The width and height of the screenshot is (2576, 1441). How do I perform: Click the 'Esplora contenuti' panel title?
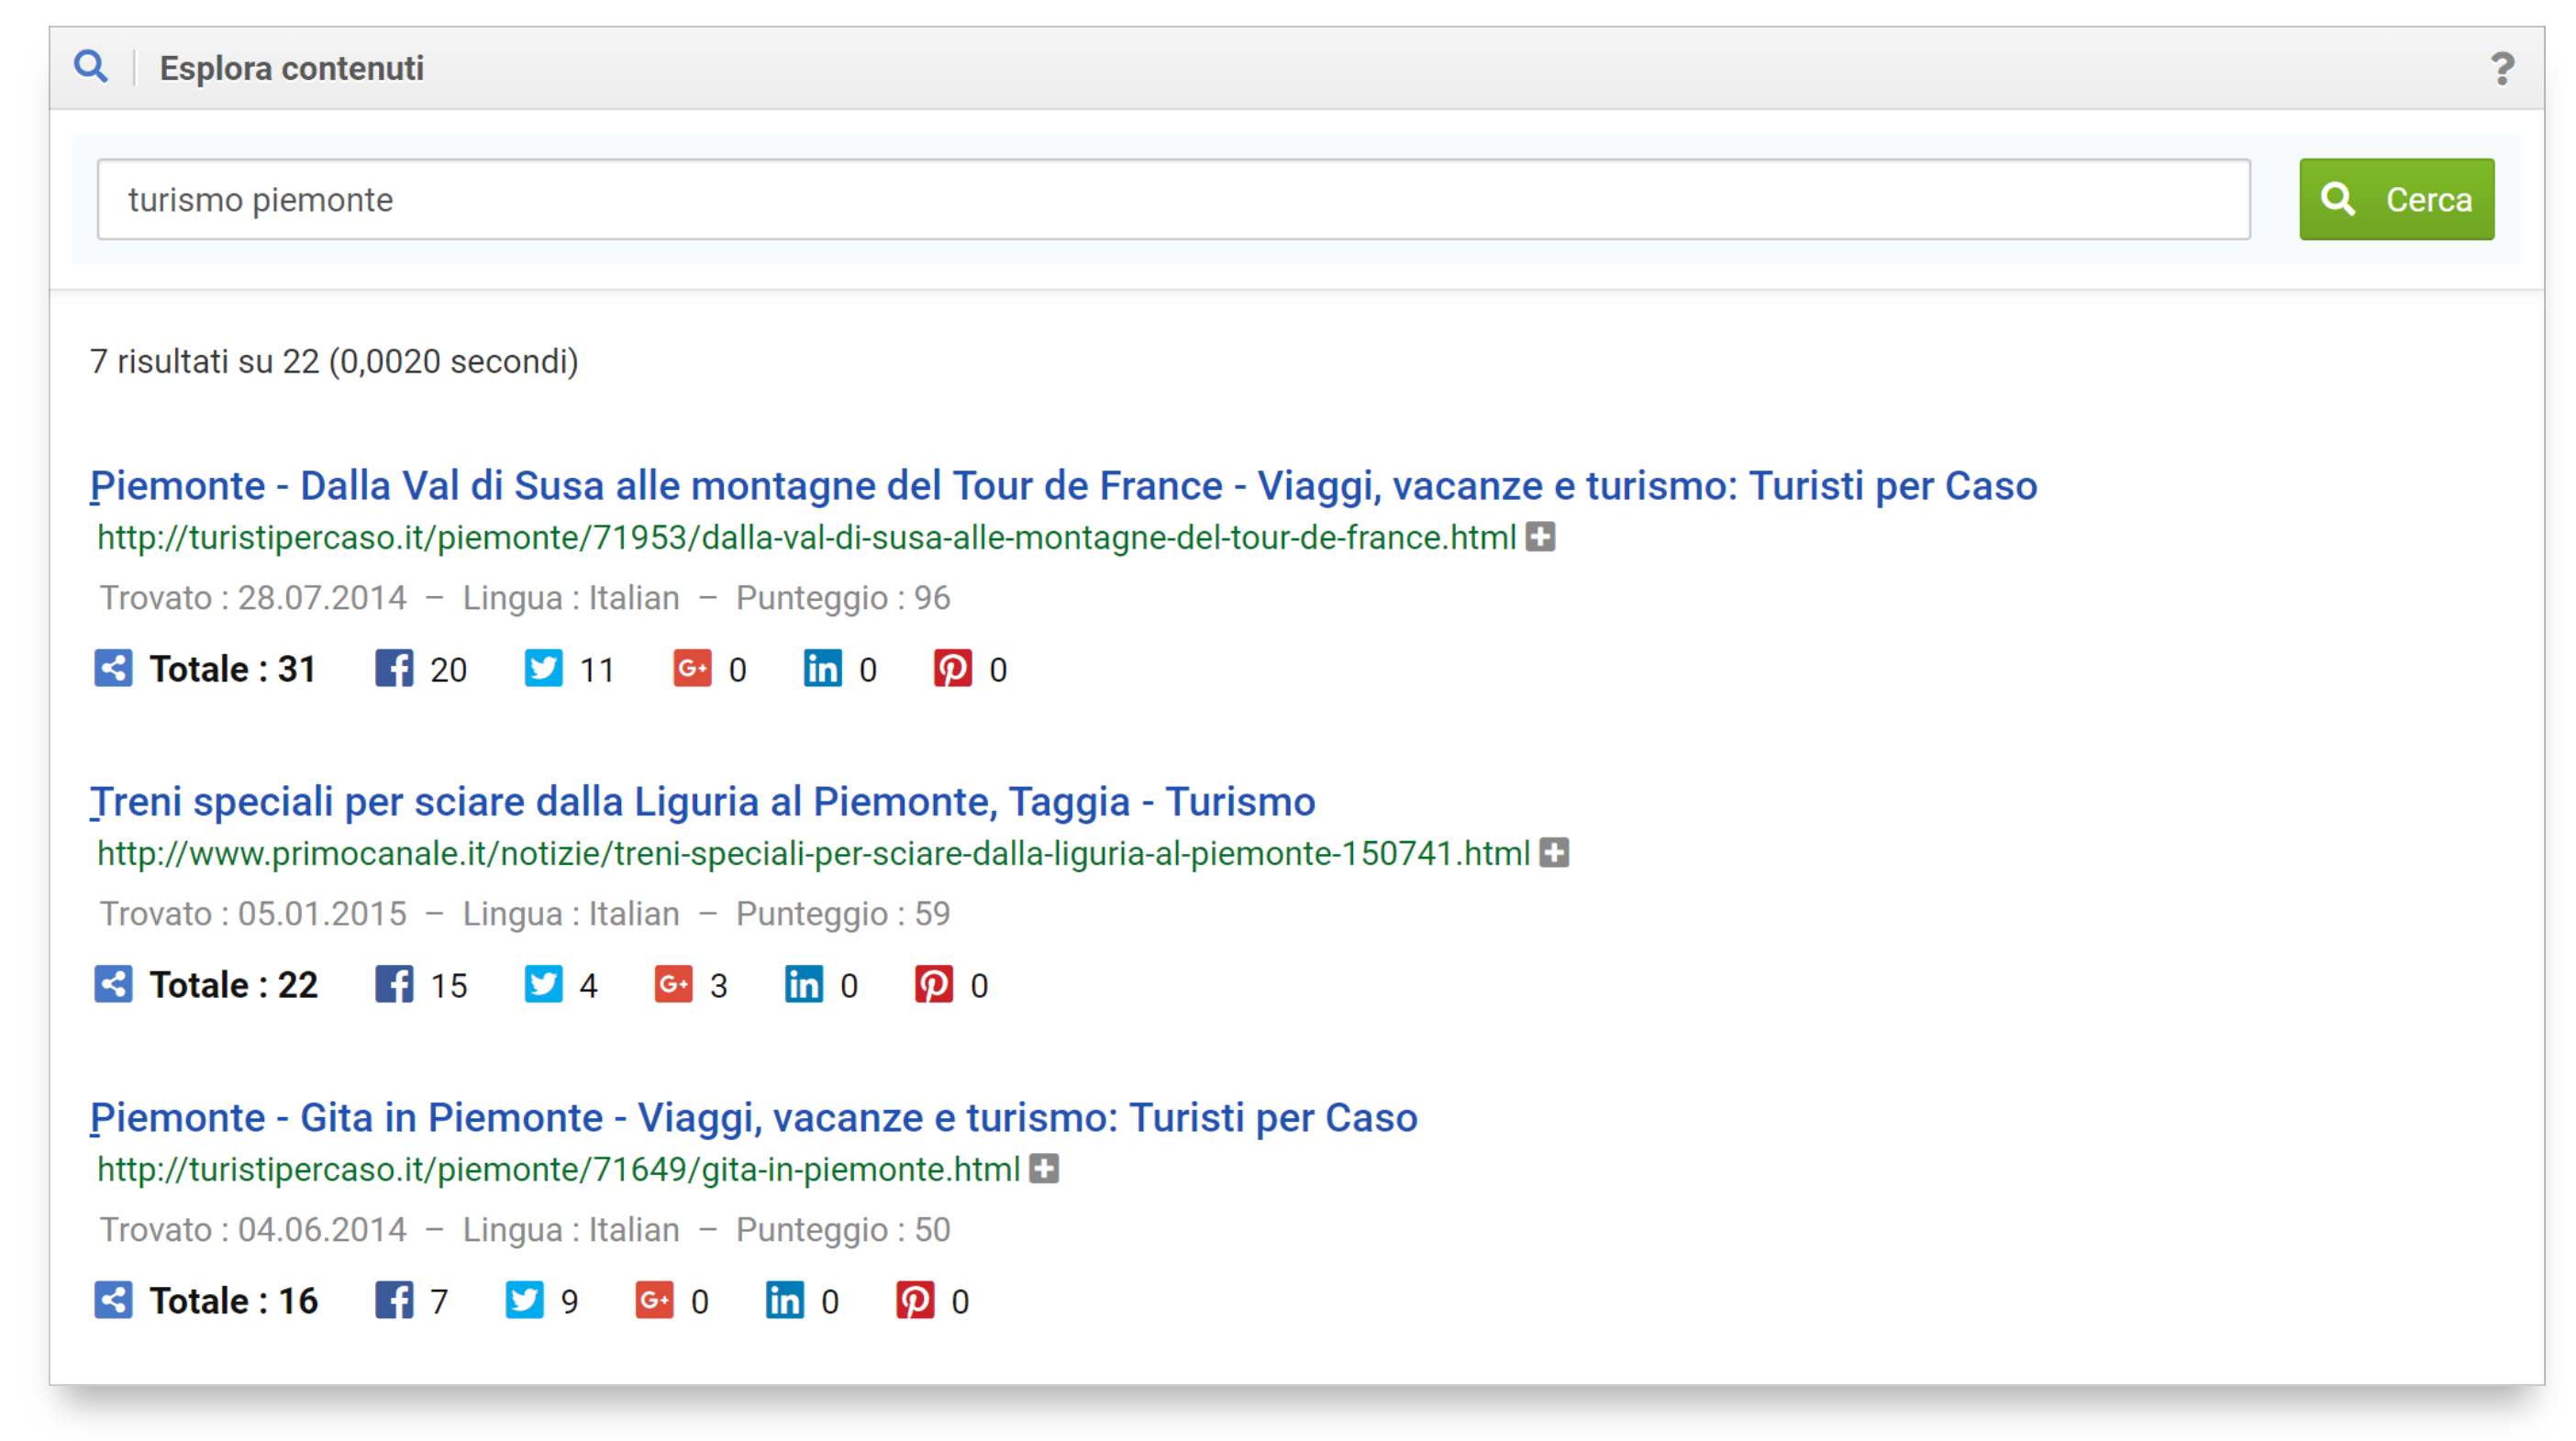(x=292, y=68)
